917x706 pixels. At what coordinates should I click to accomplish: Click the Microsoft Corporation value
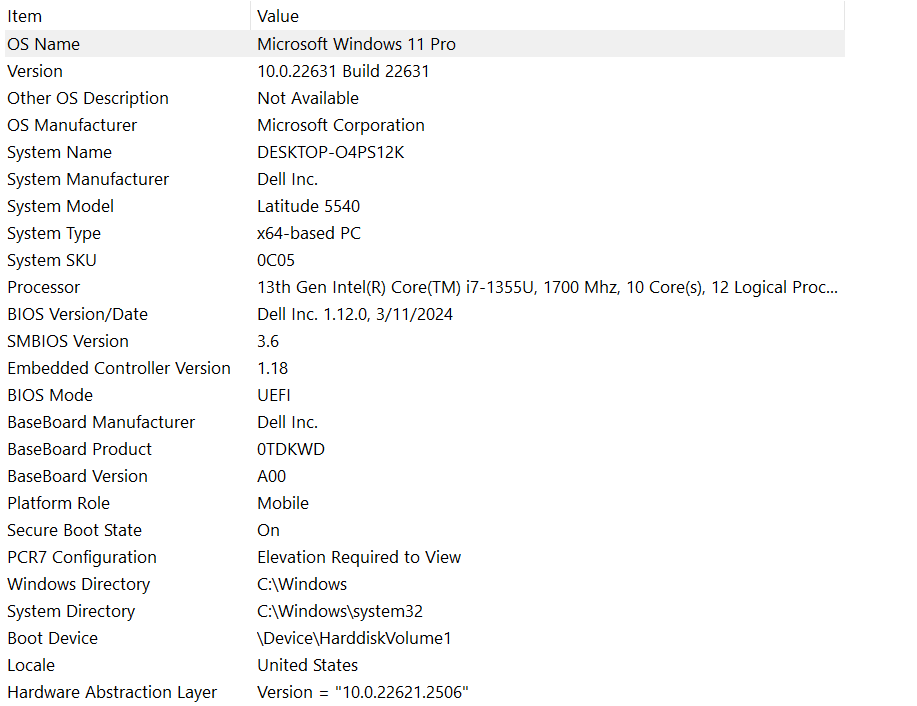click(x=341, y=125)
